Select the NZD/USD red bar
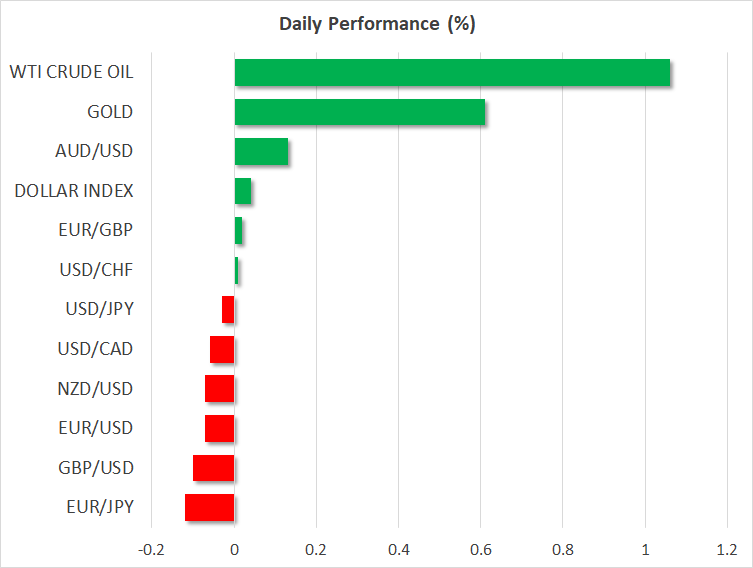753x568 pixels. [220, 389]
